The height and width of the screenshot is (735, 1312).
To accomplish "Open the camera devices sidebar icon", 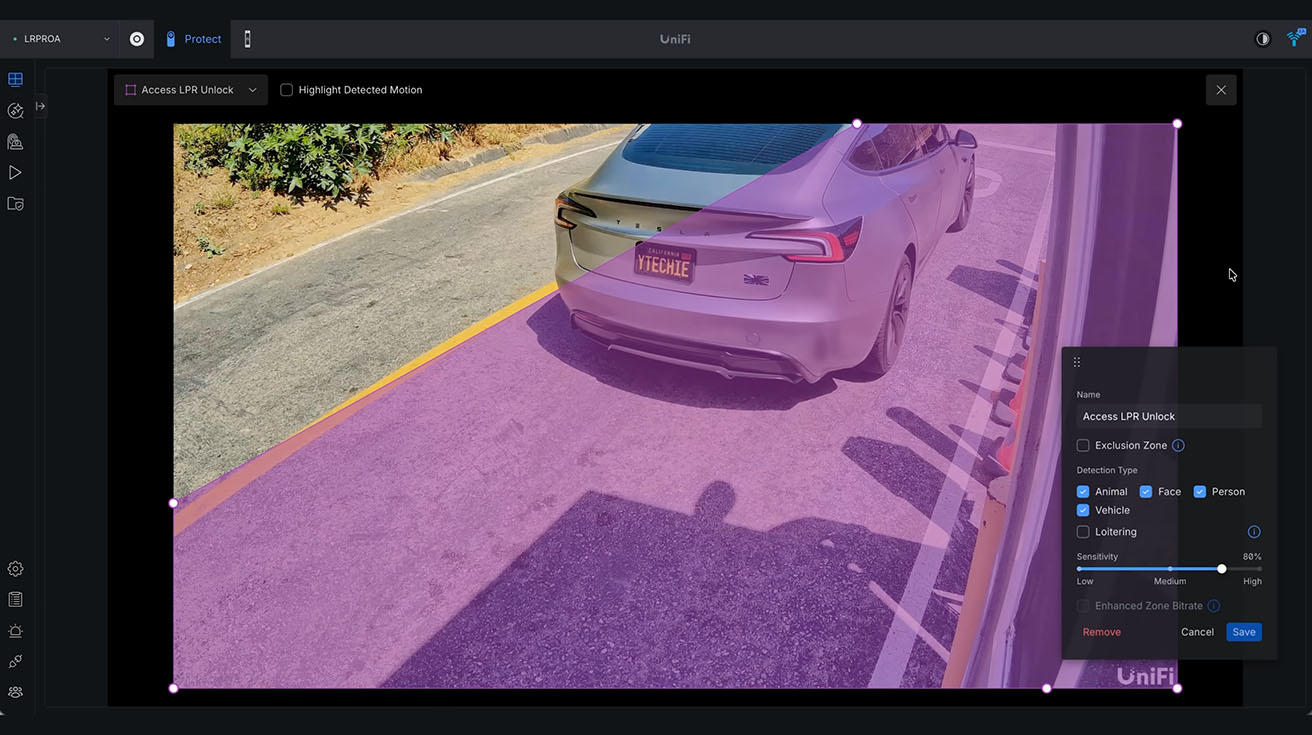I will point(15,141).
